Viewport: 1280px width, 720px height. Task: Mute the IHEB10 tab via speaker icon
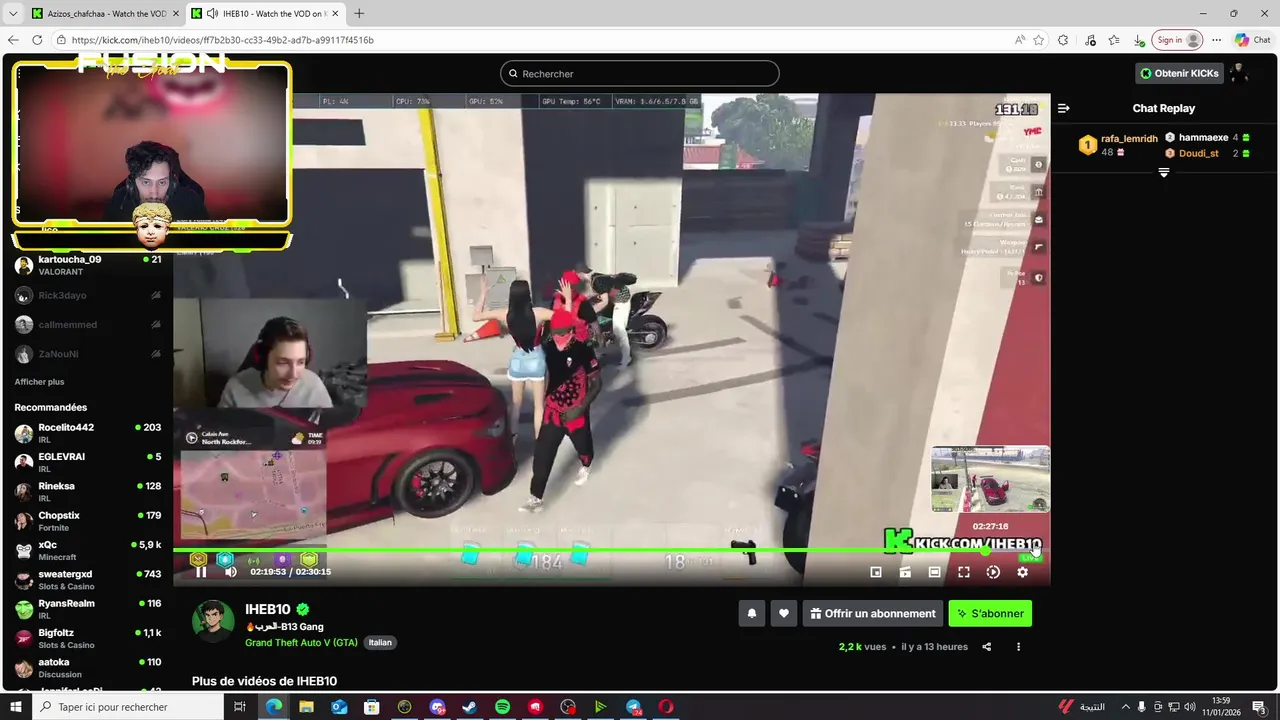[212, 13]
